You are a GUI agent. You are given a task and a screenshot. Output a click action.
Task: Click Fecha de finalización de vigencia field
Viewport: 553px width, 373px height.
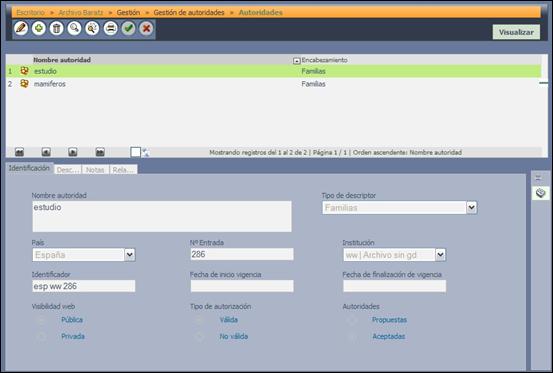(394, 286)
